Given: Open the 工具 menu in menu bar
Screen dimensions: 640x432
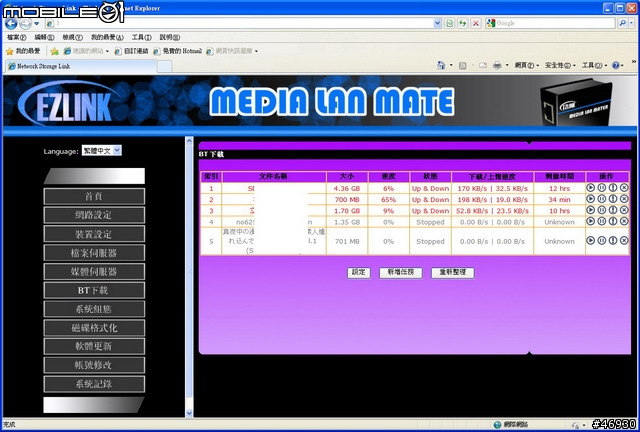Looking at the screenshot, I should point(141,37).
